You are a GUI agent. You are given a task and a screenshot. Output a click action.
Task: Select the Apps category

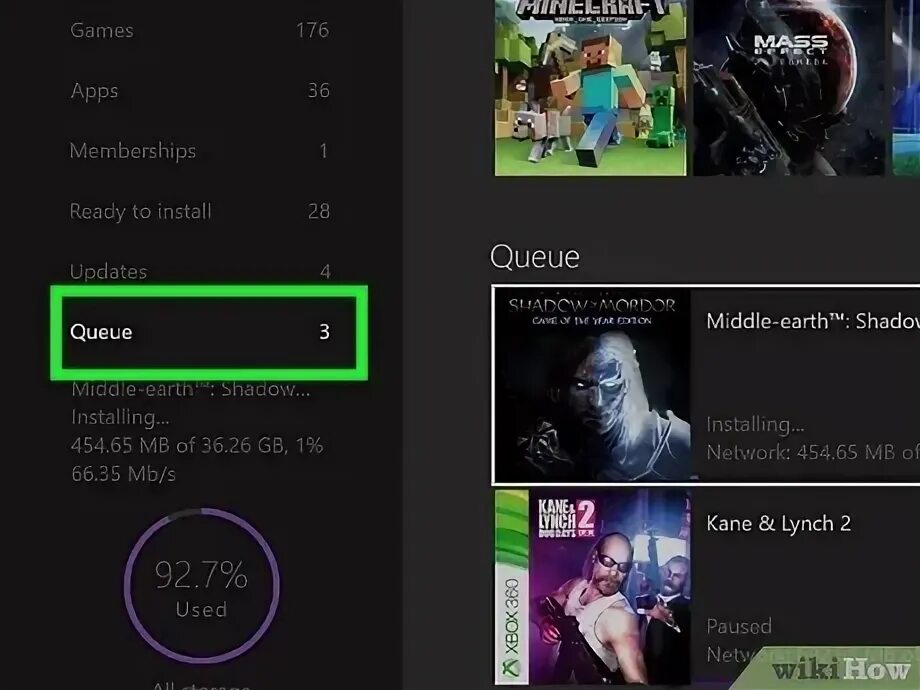coord(199,90)
